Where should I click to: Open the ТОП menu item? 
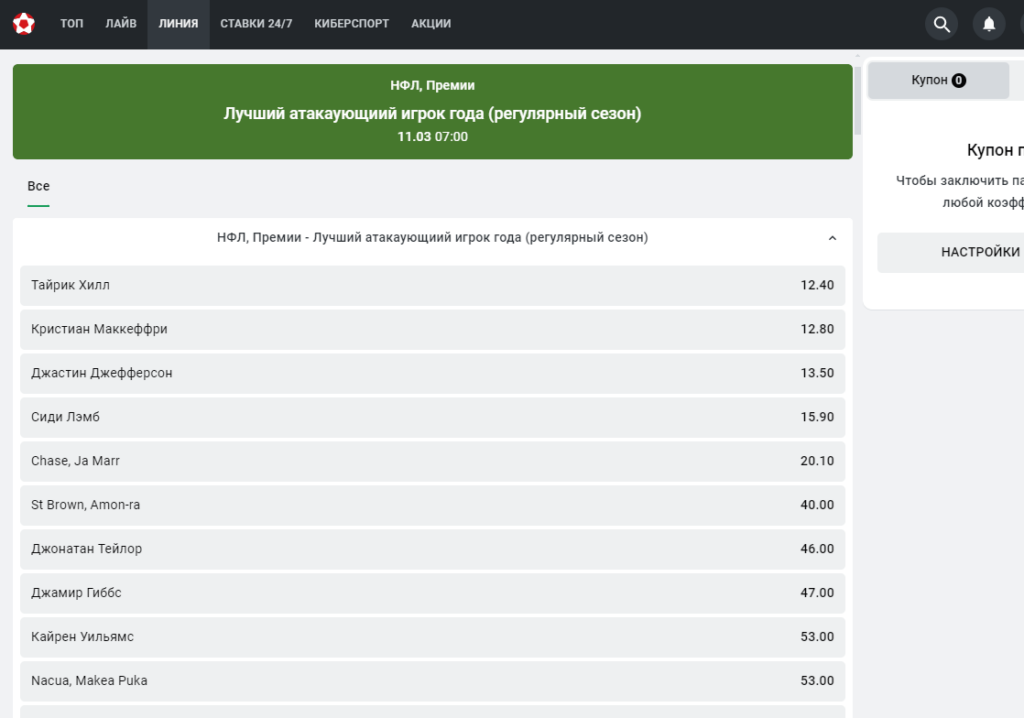[72, 24]
